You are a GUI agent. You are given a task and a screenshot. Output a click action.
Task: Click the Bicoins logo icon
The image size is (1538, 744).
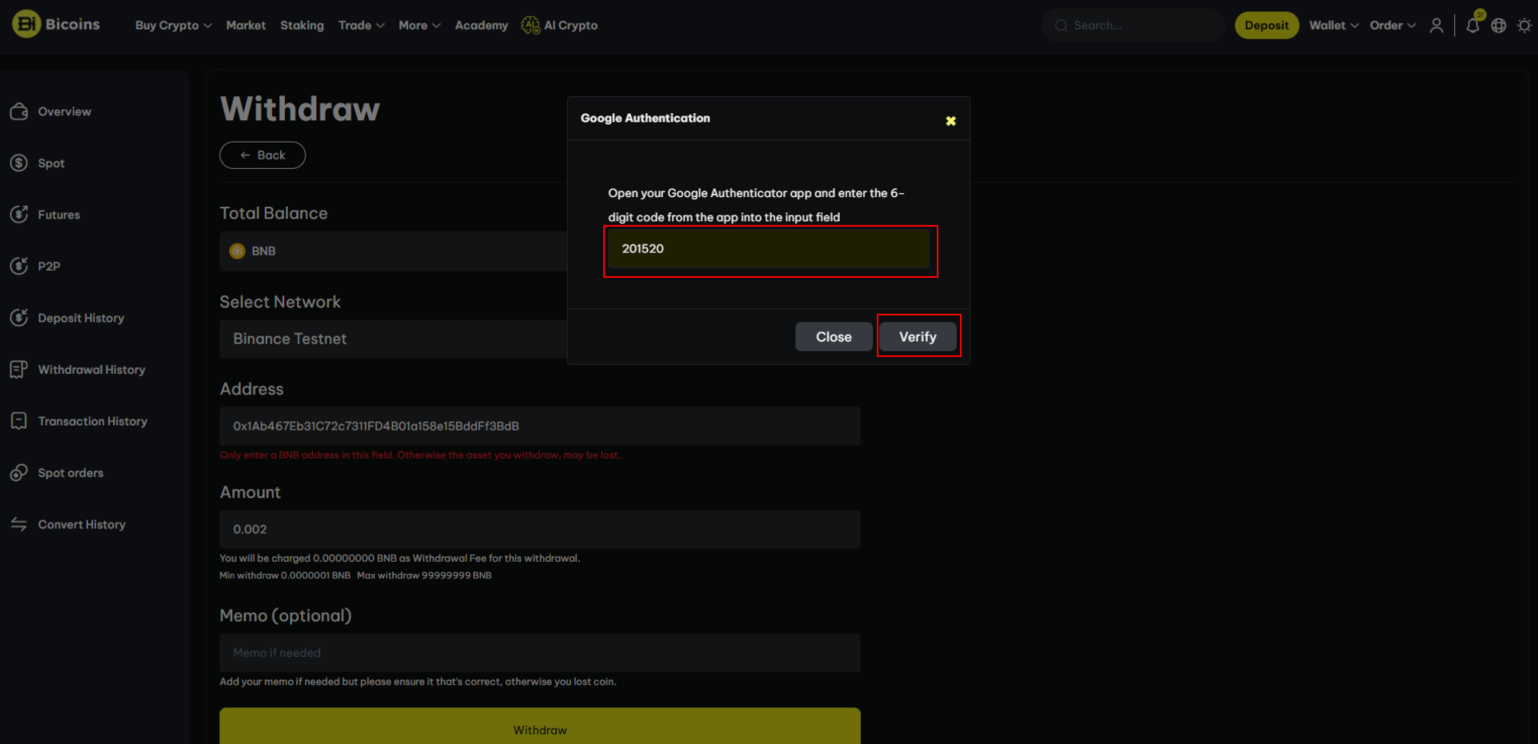click(x=26, y=24)
